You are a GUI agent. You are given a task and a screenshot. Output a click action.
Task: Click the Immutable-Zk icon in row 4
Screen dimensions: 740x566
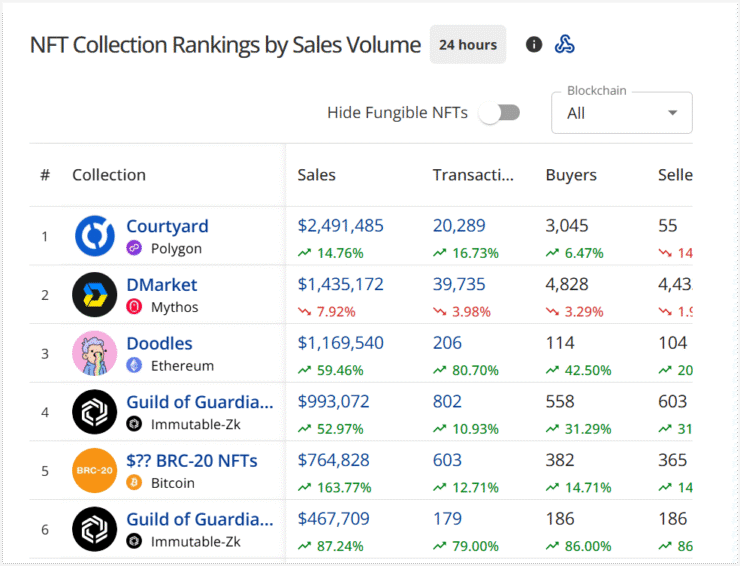[x=134, y=424]
